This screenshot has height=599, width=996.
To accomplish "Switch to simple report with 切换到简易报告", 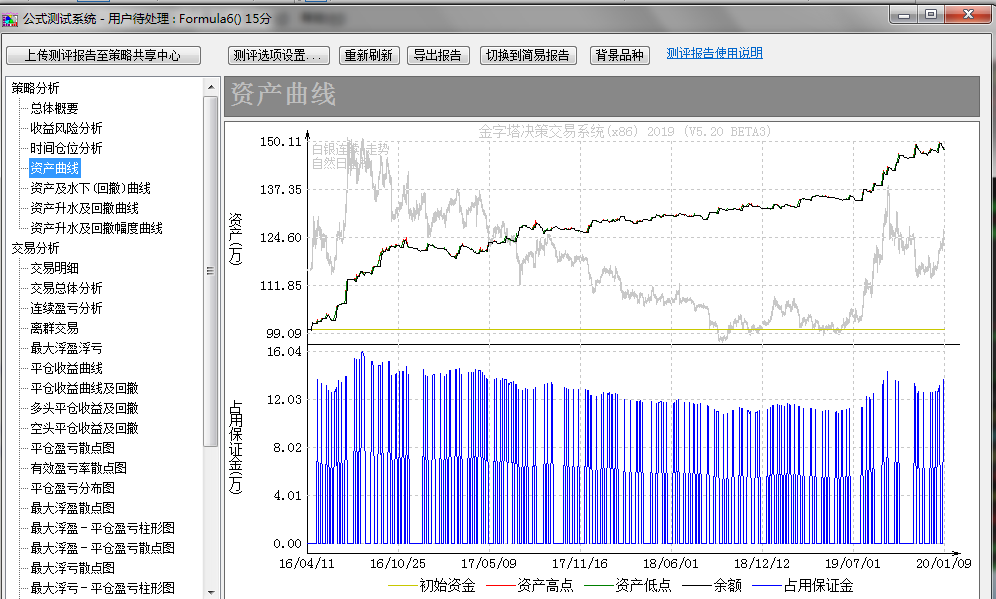I will point(528,56).
